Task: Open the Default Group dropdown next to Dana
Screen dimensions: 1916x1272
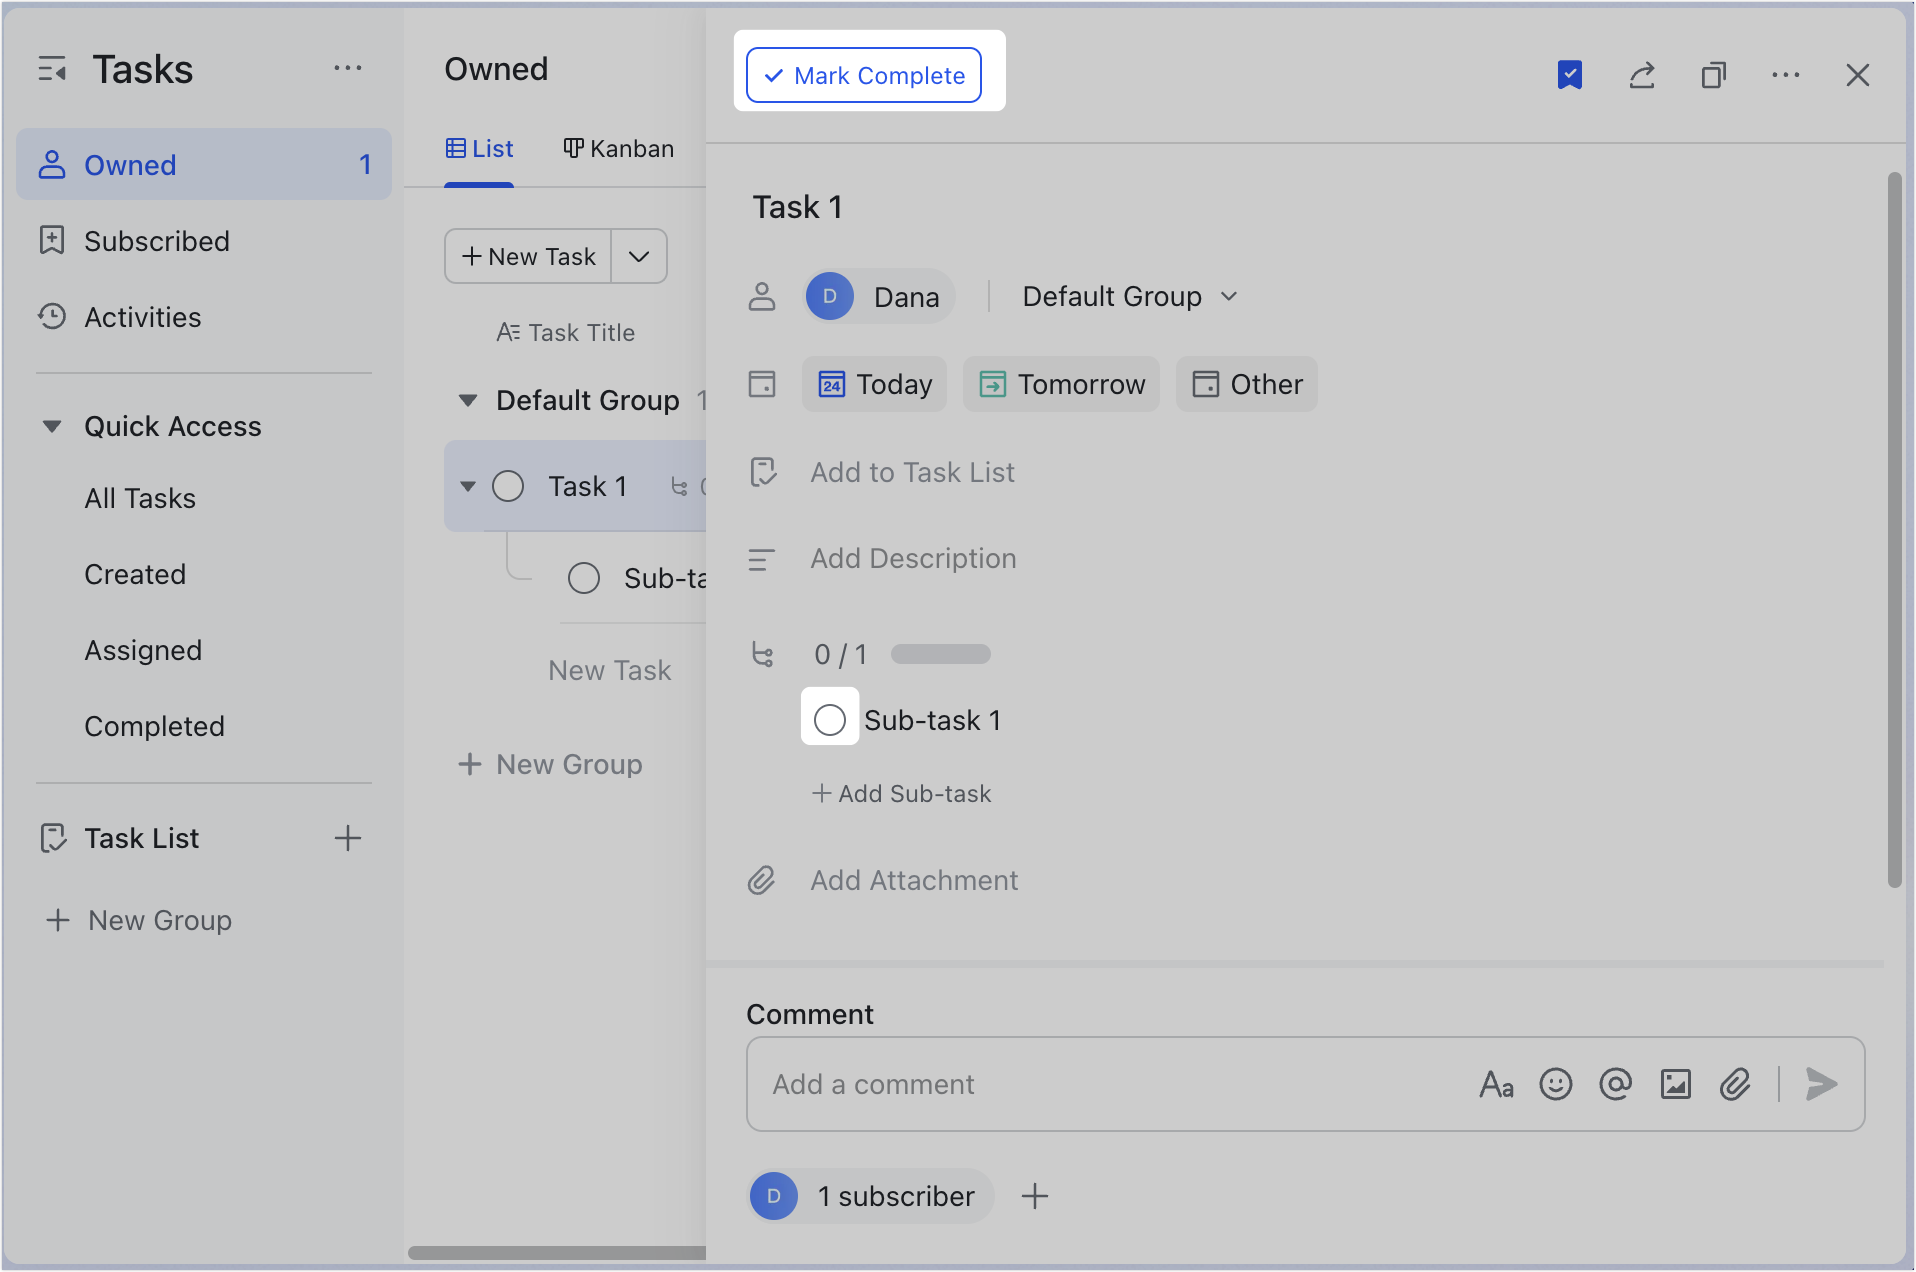Action: coord(1127,296)
